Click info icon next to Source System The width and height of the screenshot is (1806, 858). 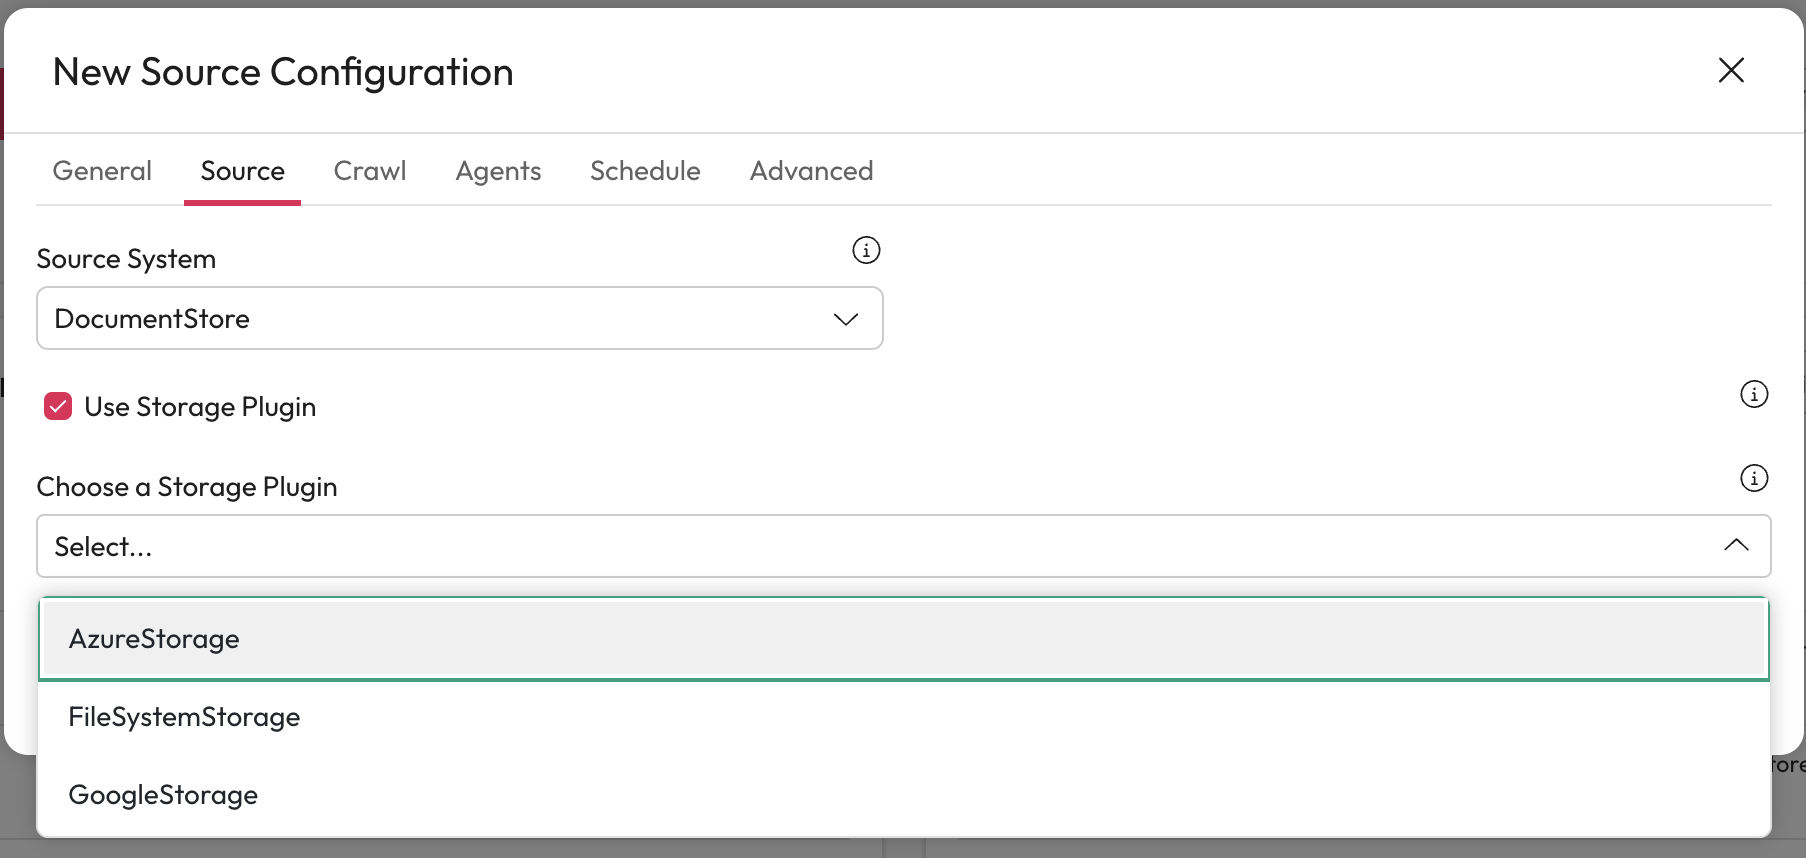[866, 250]
